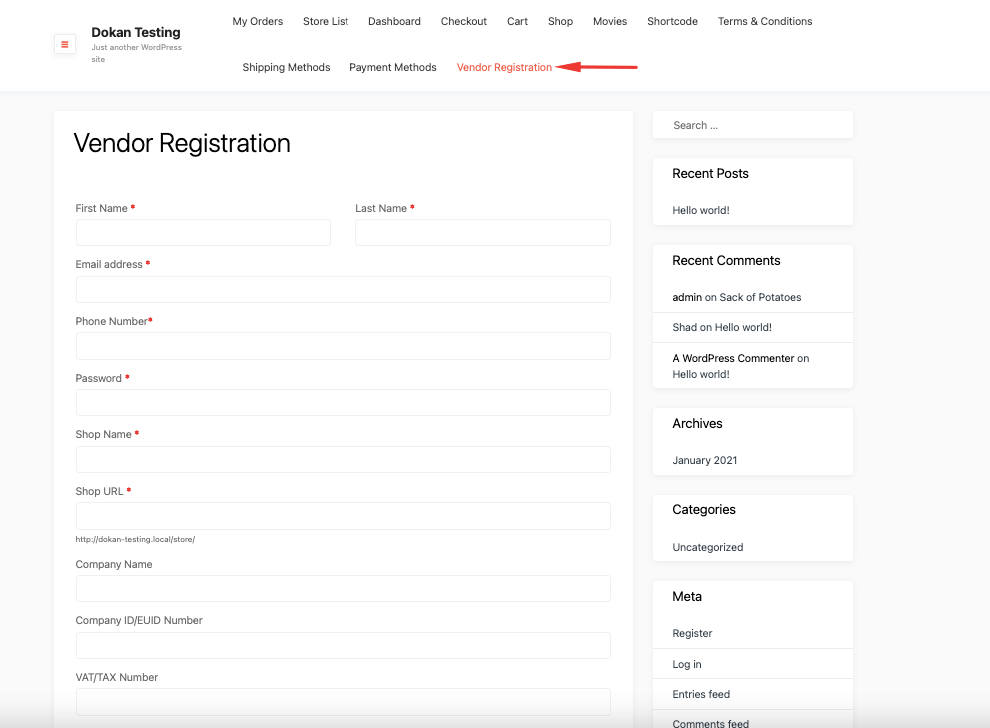Click Log in under Meta
The image size is (990, 728).
tap(686, 664)
